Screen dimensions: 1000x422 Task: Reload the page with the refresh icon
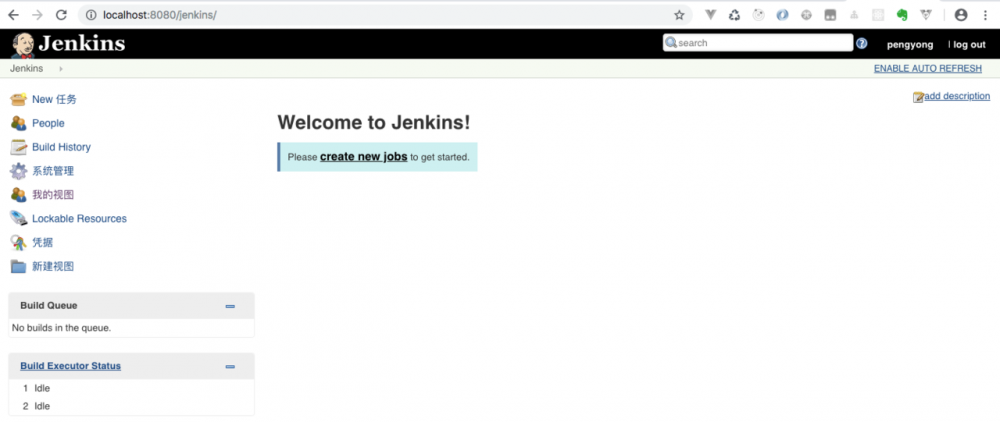click(x=61, y=15)
